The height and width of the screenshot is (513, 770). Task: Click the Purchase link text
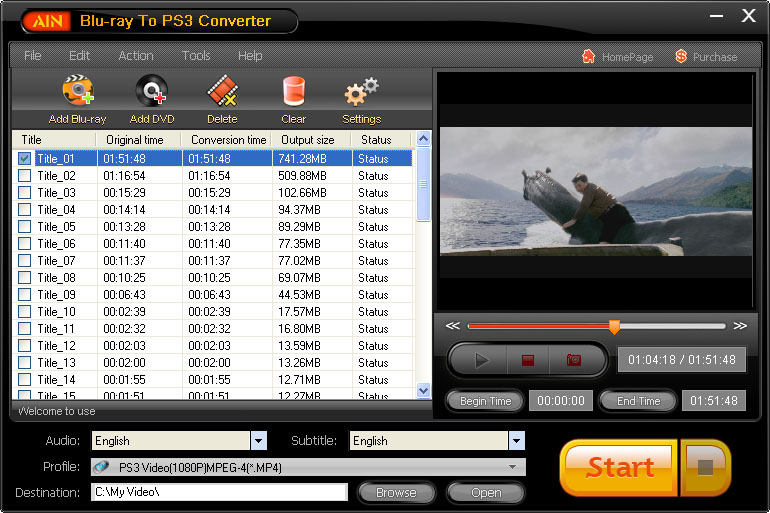[715, 57]
